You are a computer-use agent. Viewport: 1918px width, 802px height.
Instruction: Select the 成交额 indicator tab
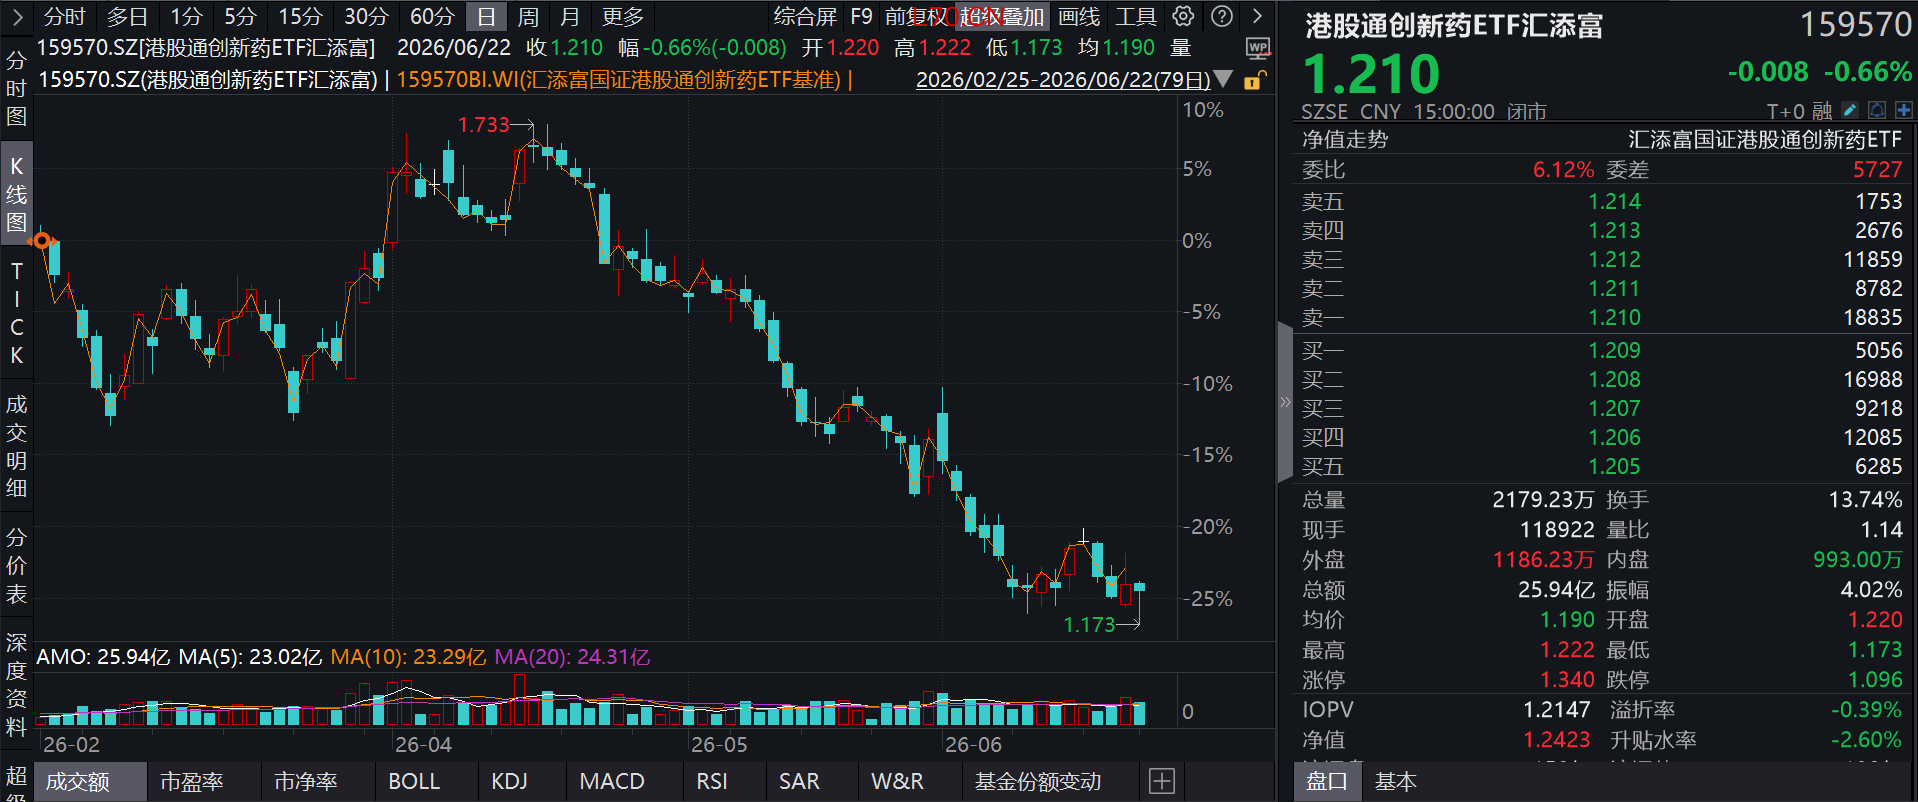(x=89, y=781)
